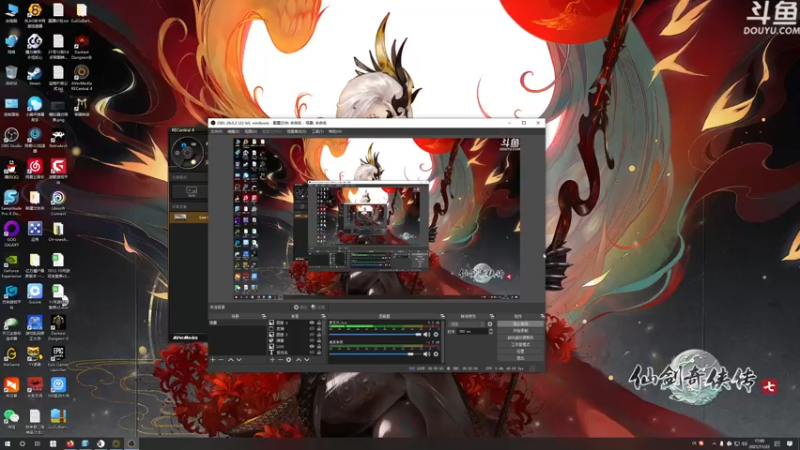Screen dimensions: 800x450
Task: Click second button in OBS Controls panel
Action: click(x=520, y=331)
